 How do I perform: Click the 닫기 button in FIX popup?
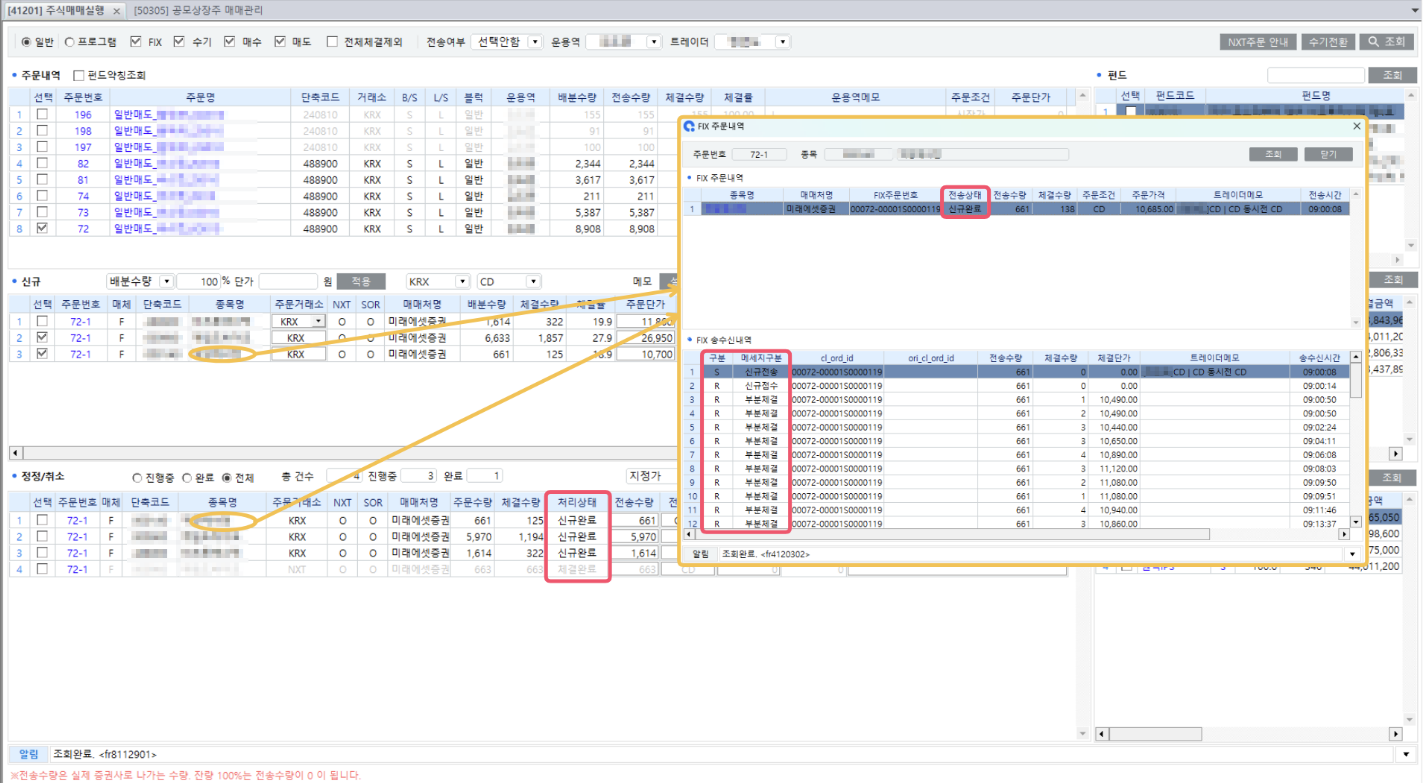[1328, 155]
